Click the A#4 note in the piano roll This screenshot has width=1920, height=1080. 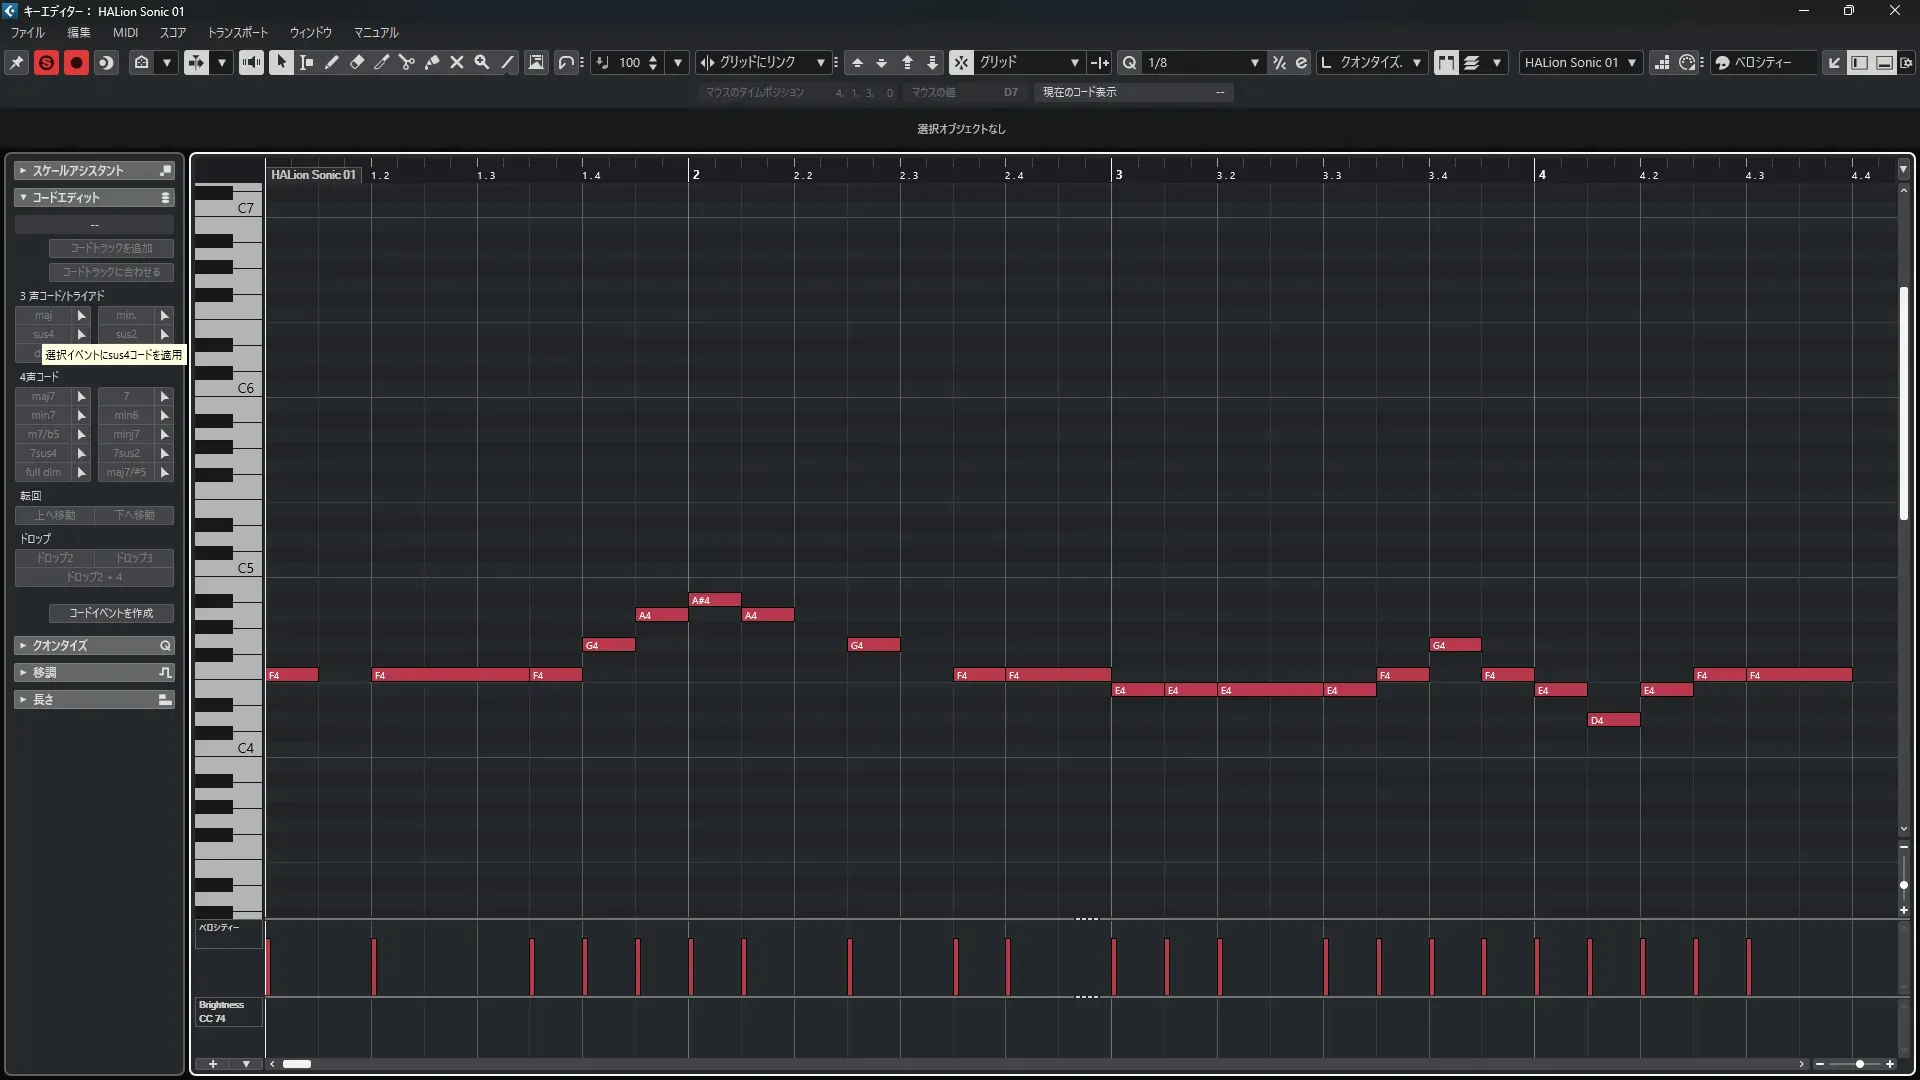(x=715, y=600)
